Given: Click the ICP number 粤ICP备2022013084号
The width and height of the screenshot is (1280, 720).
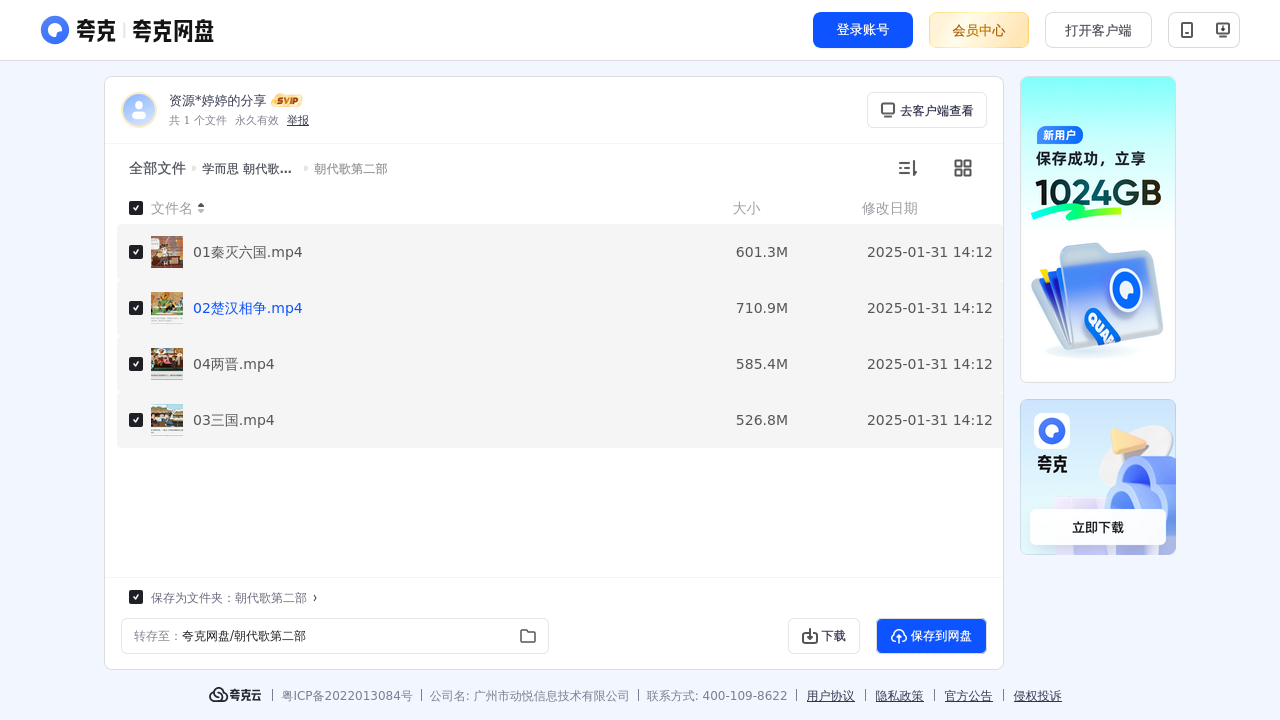Looking at the screenshot, I should click(347, 695).
